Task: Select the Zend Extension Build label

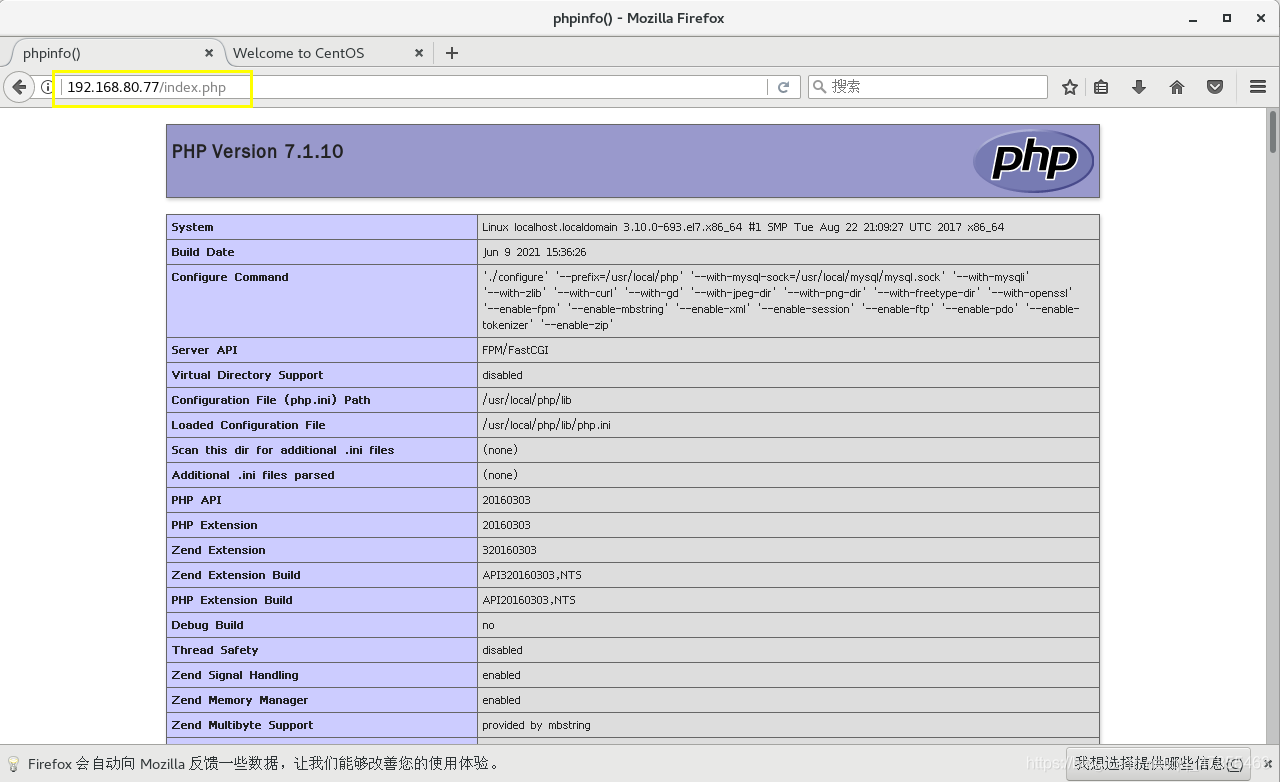Action: 236,575
